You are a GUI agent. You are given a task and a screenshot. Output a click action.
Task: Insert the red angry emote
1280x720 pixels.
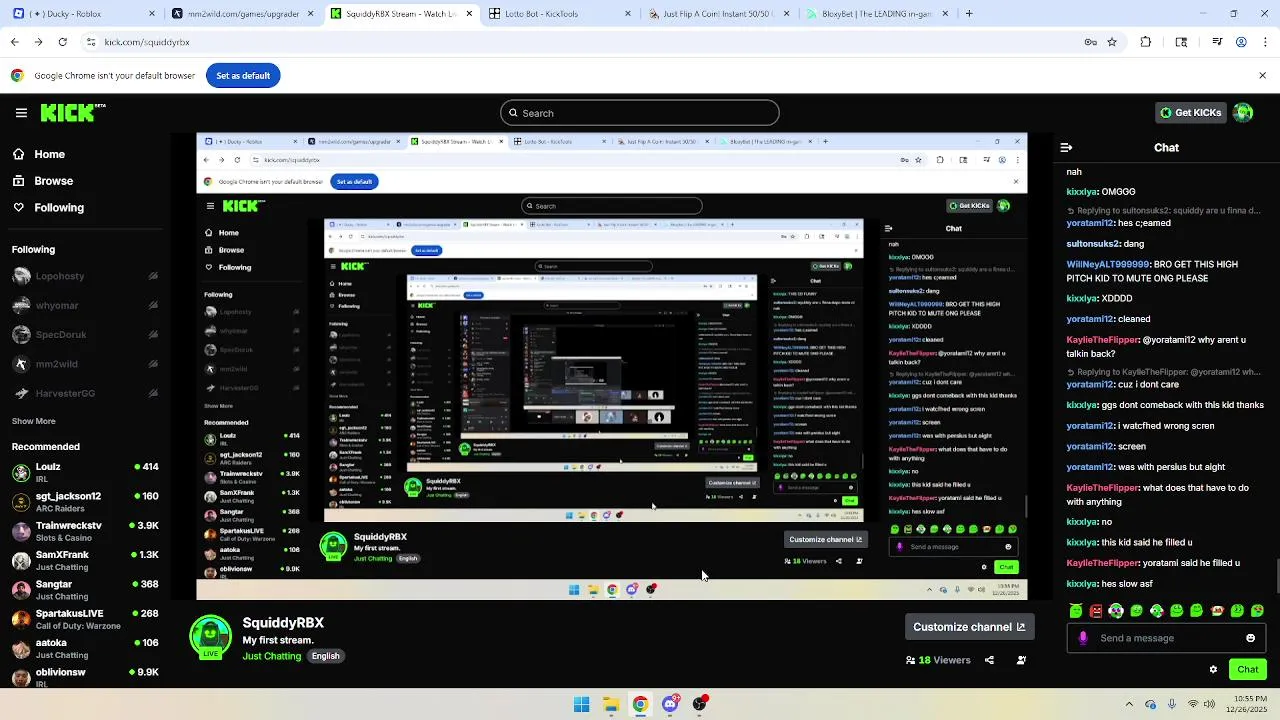coord(1096,610)
